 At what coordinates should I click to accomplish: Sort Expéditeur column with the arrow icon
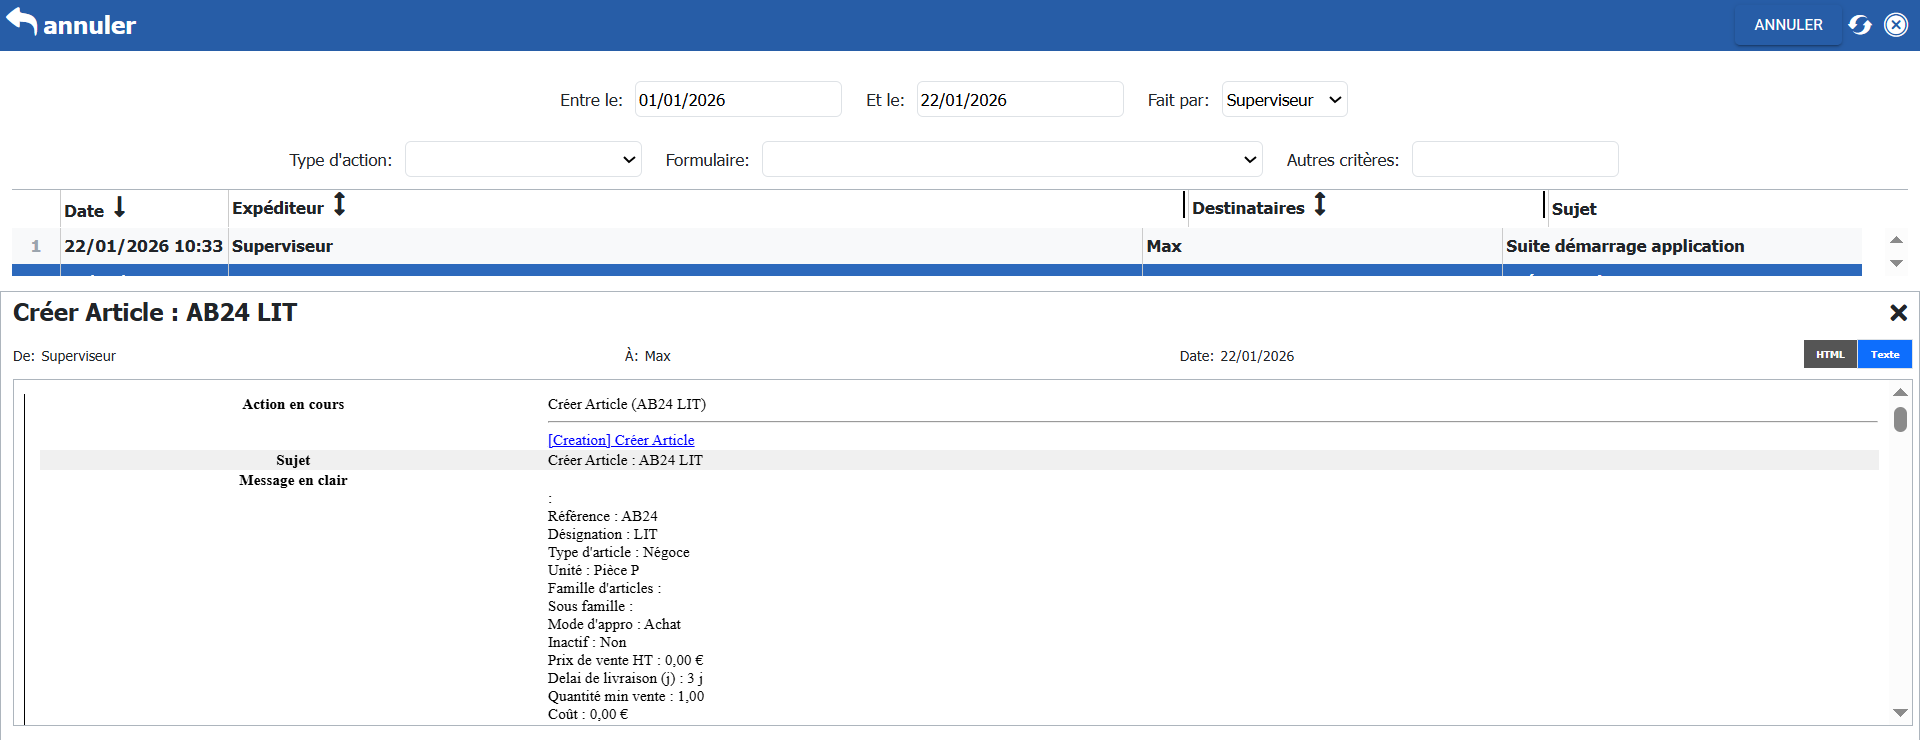tap(340, 206)
